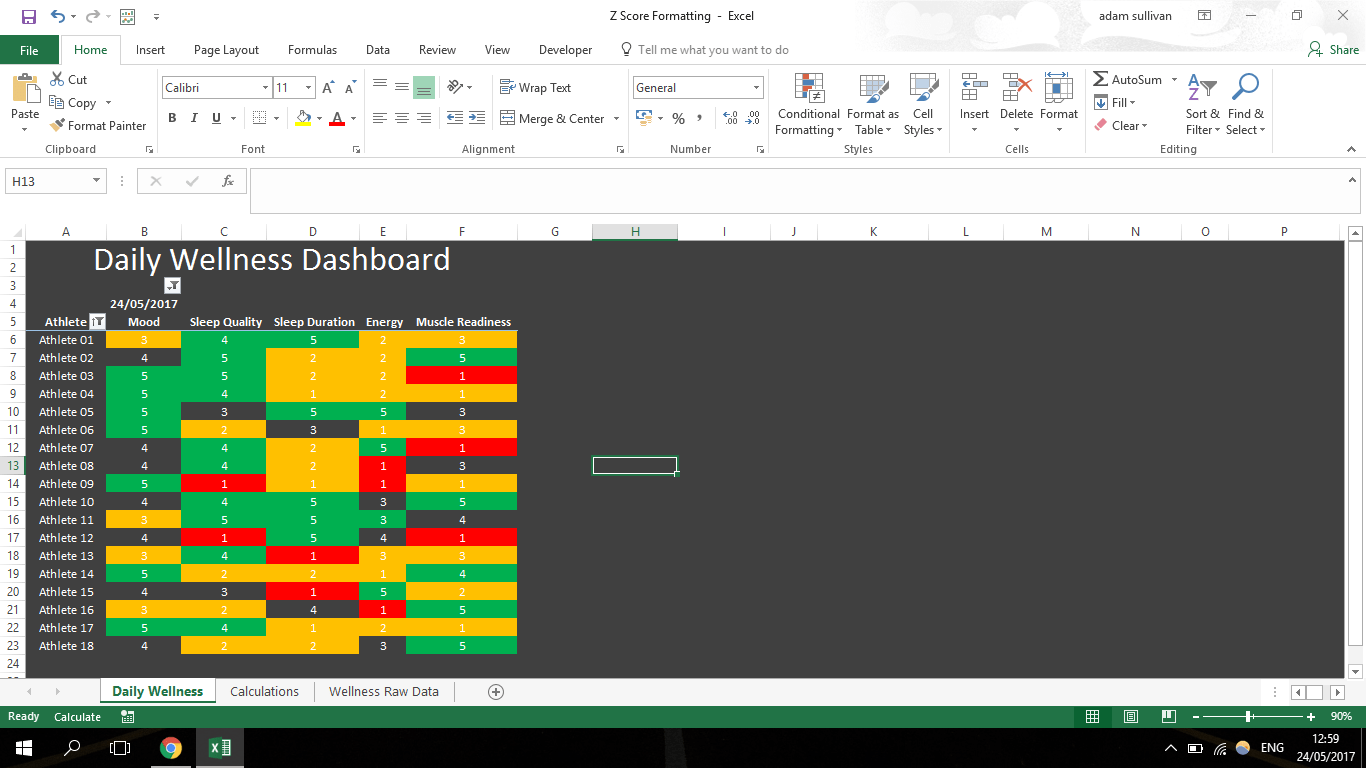Click the Share button
The width and height of the screenshot is (1366, 768).
(1334, 50)
